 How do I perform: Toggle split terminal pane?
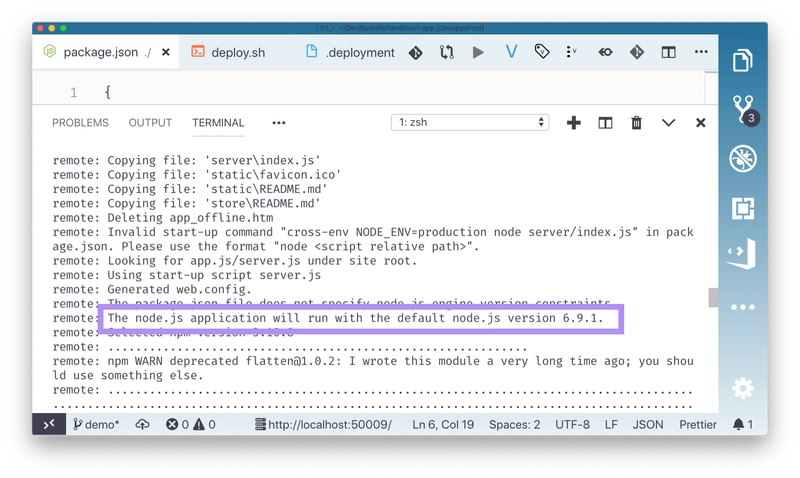point(605,123)
